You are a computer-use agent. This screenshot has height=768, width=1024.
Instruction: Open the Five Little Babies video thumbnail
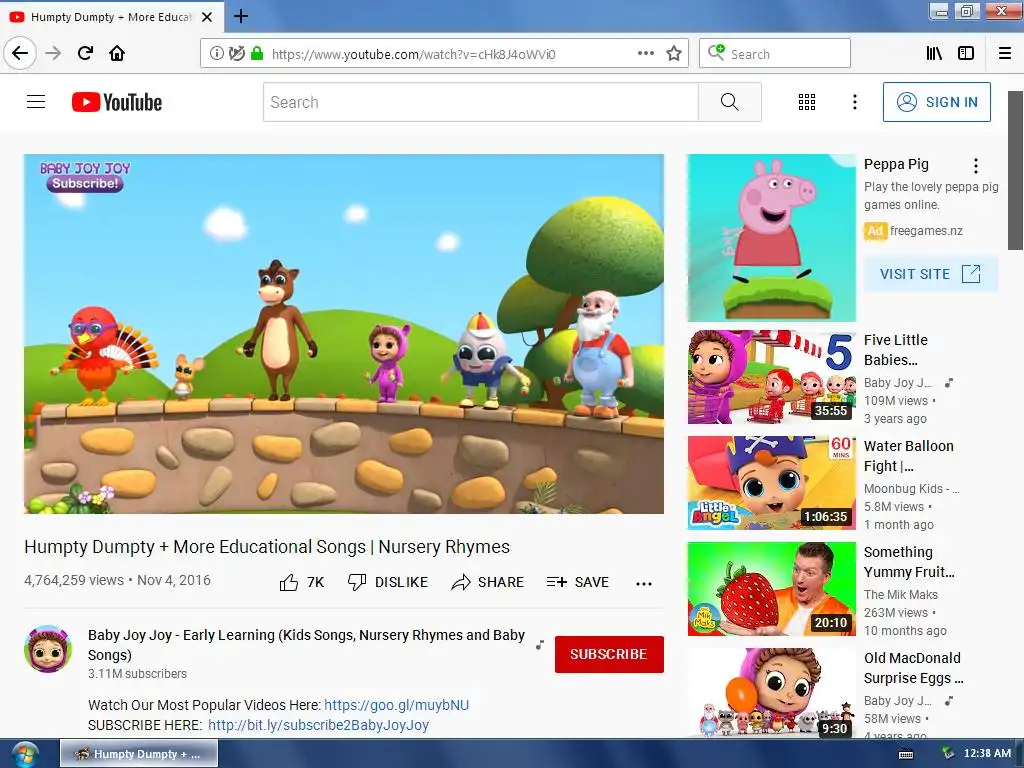[771, 377]
